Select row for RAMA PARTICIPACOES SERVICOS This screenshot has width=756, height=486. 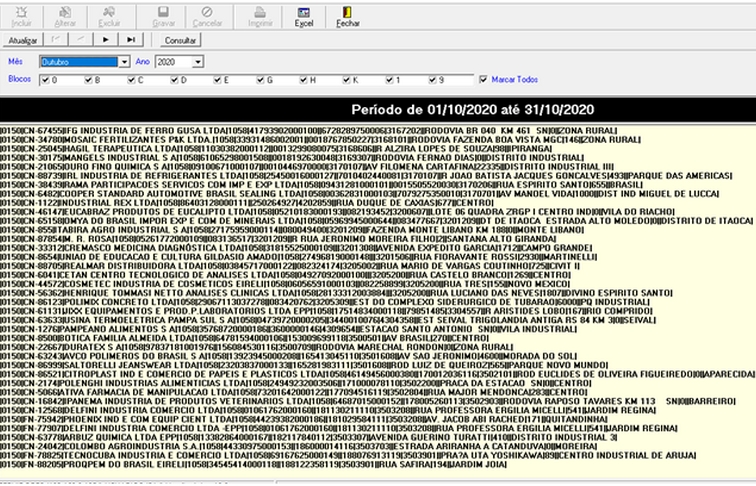click(x=321, y=185)
